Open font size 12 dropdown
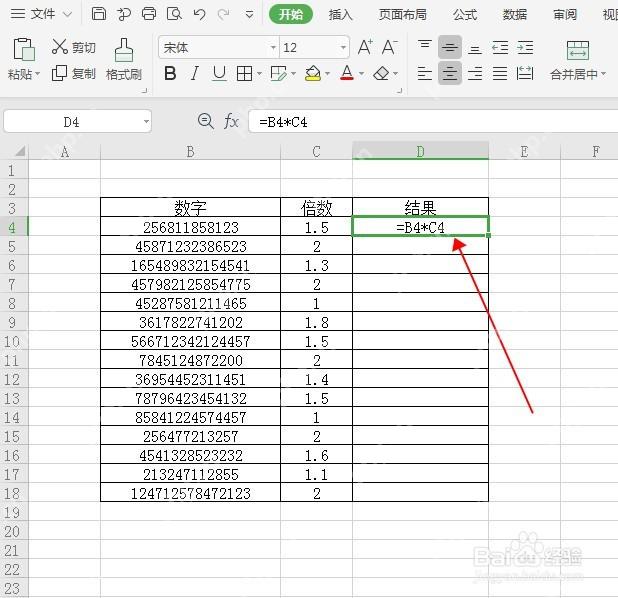This screenshot has height=598, width=618. point(343,48)
